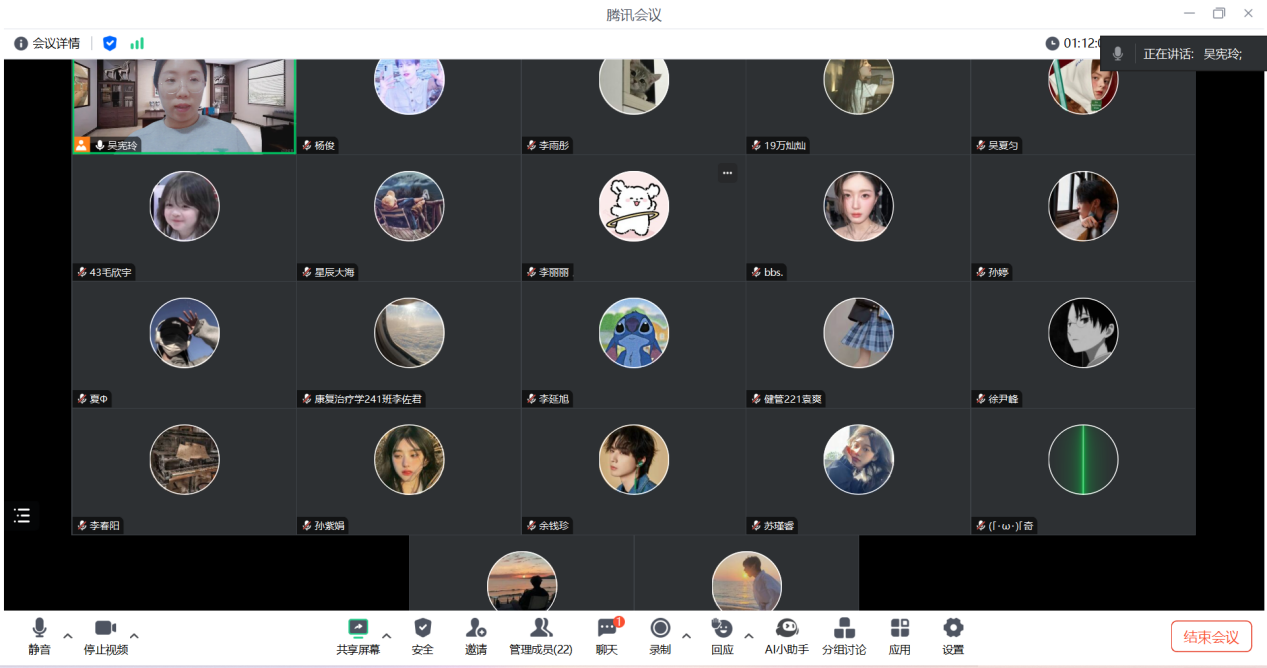Open the 安全 security shield

tap(423, 636)
